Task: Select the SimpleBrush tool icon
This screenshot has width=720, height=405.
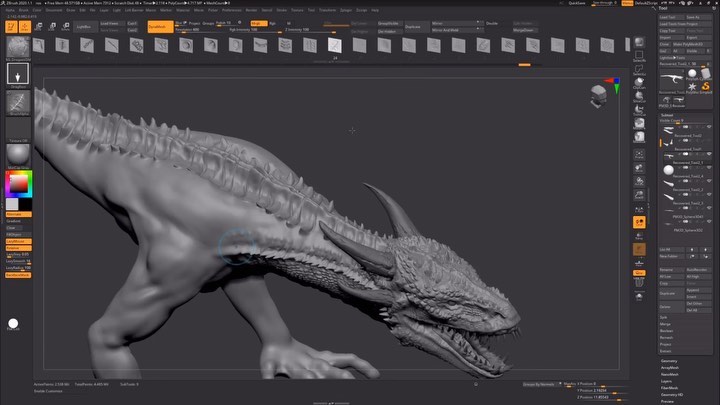Action: pos(705,86)
